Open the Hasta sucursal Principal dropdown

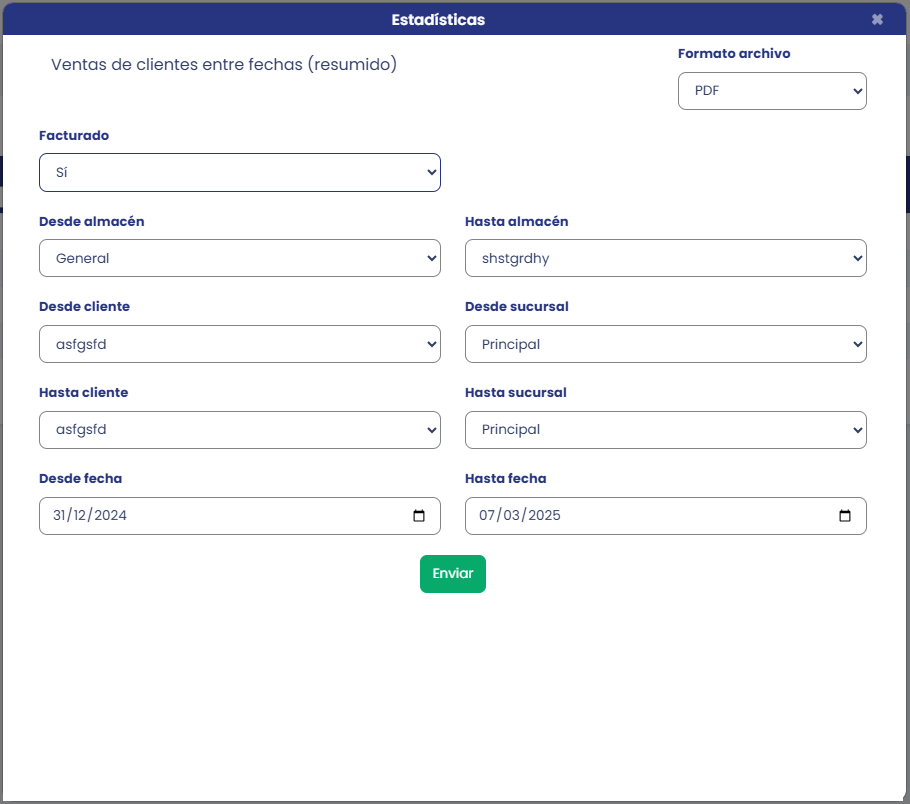[x=666, y=430]
